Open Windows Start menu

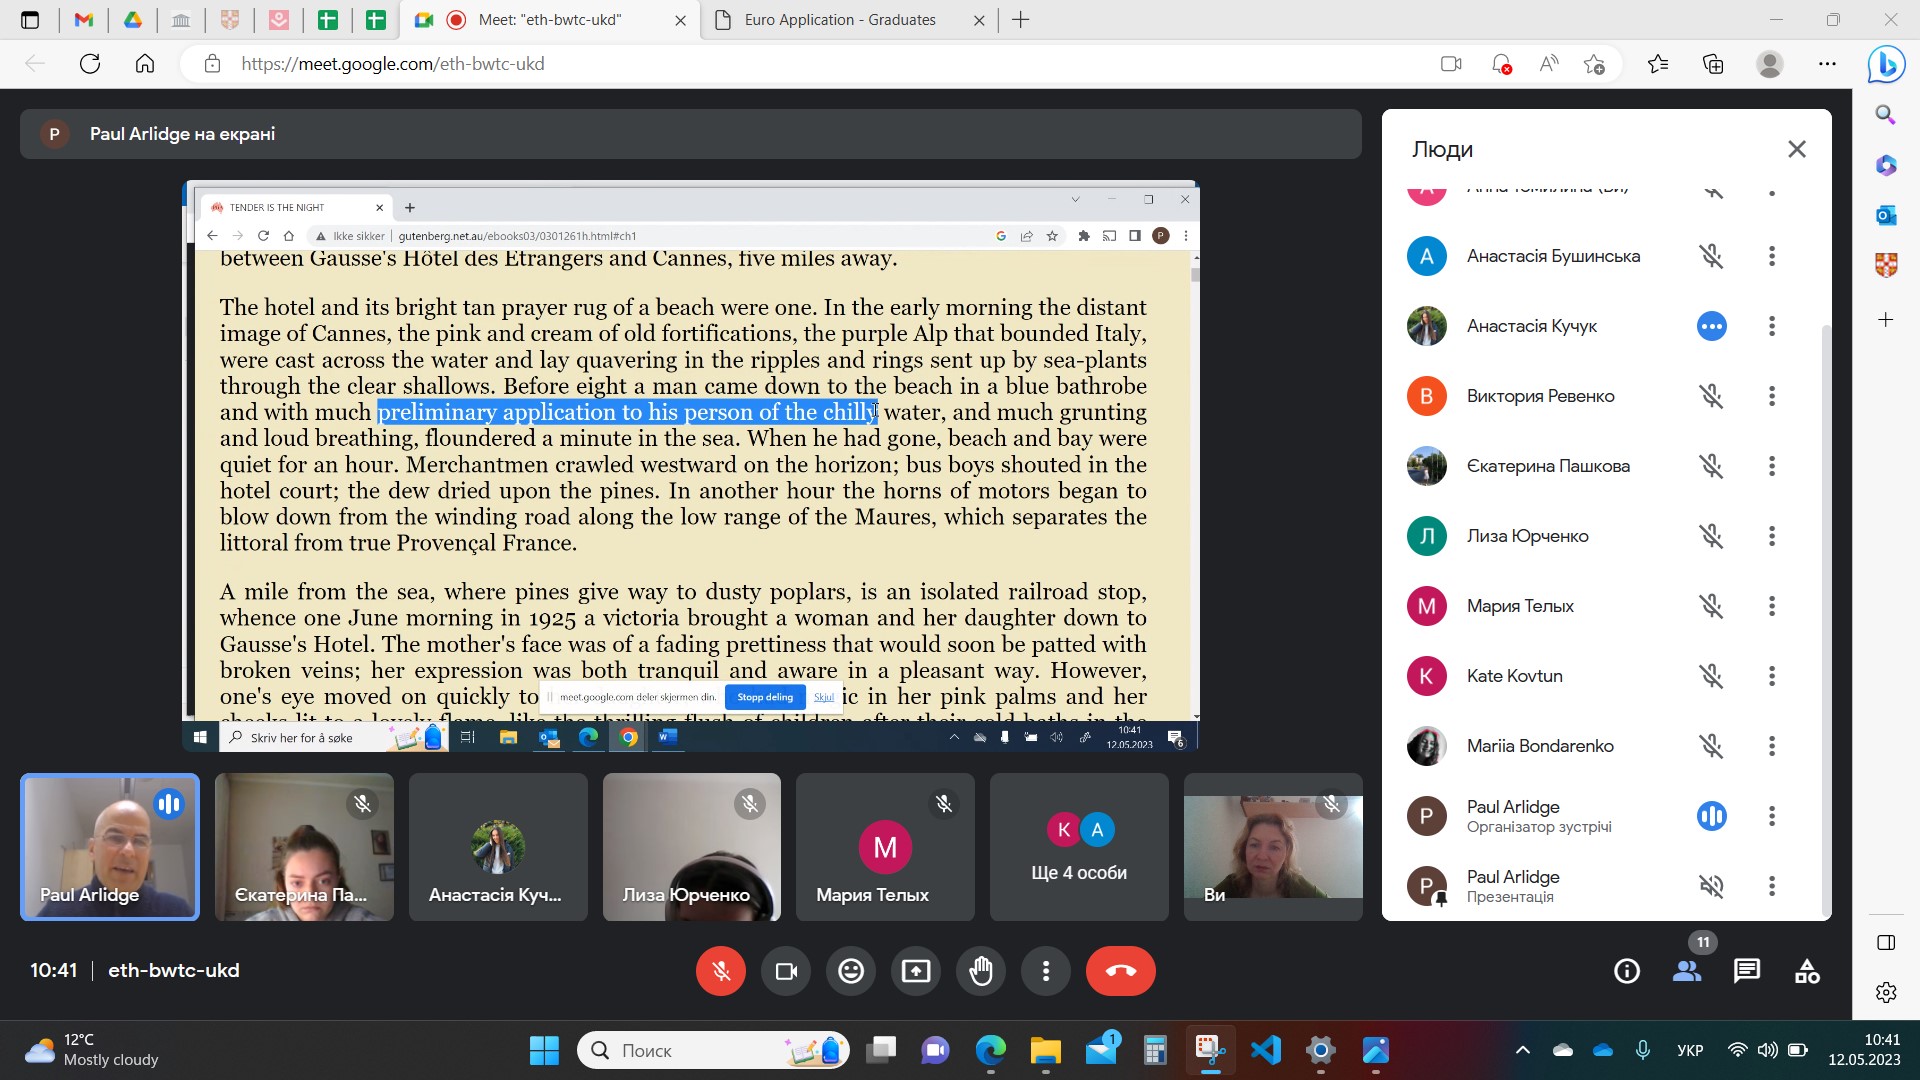pyautogui.click(x=544, y=1051)
